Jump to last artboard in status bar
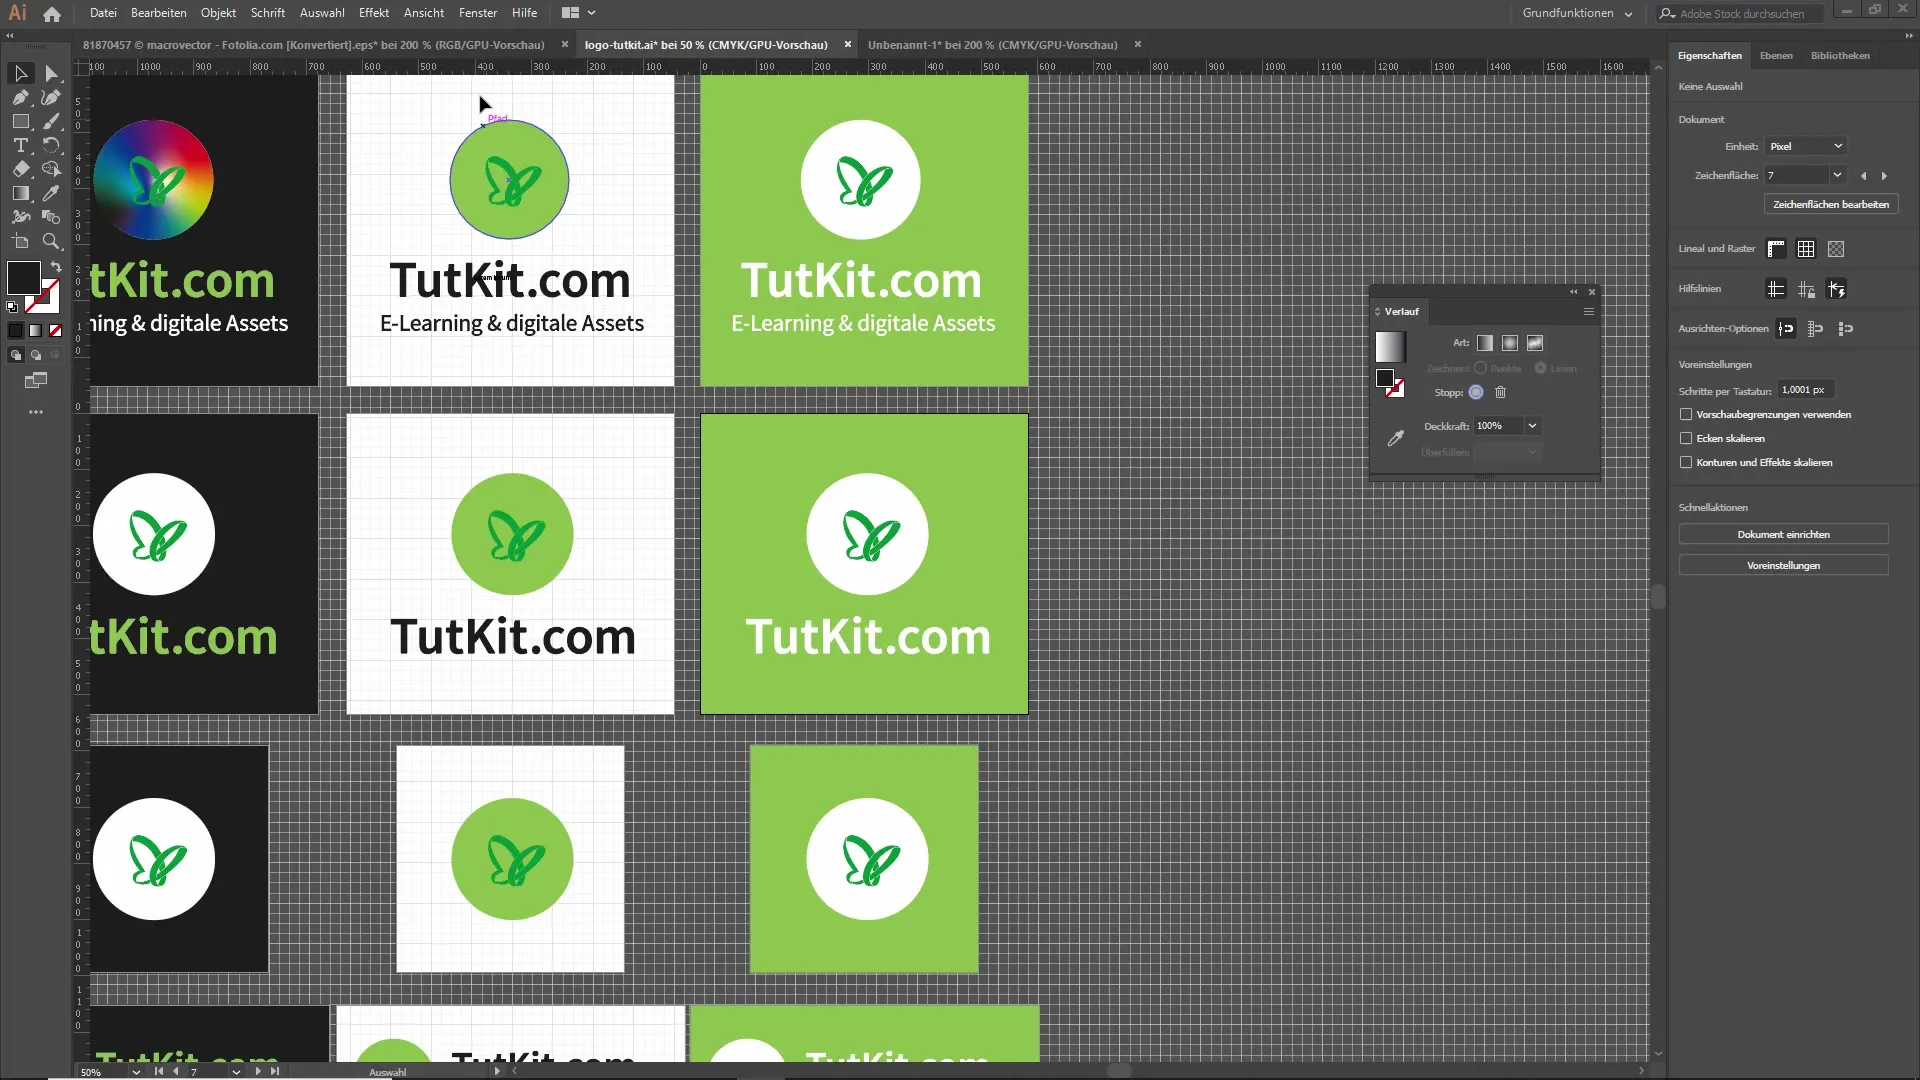The image size is (1920, 1080). [x=275, y=1071]
